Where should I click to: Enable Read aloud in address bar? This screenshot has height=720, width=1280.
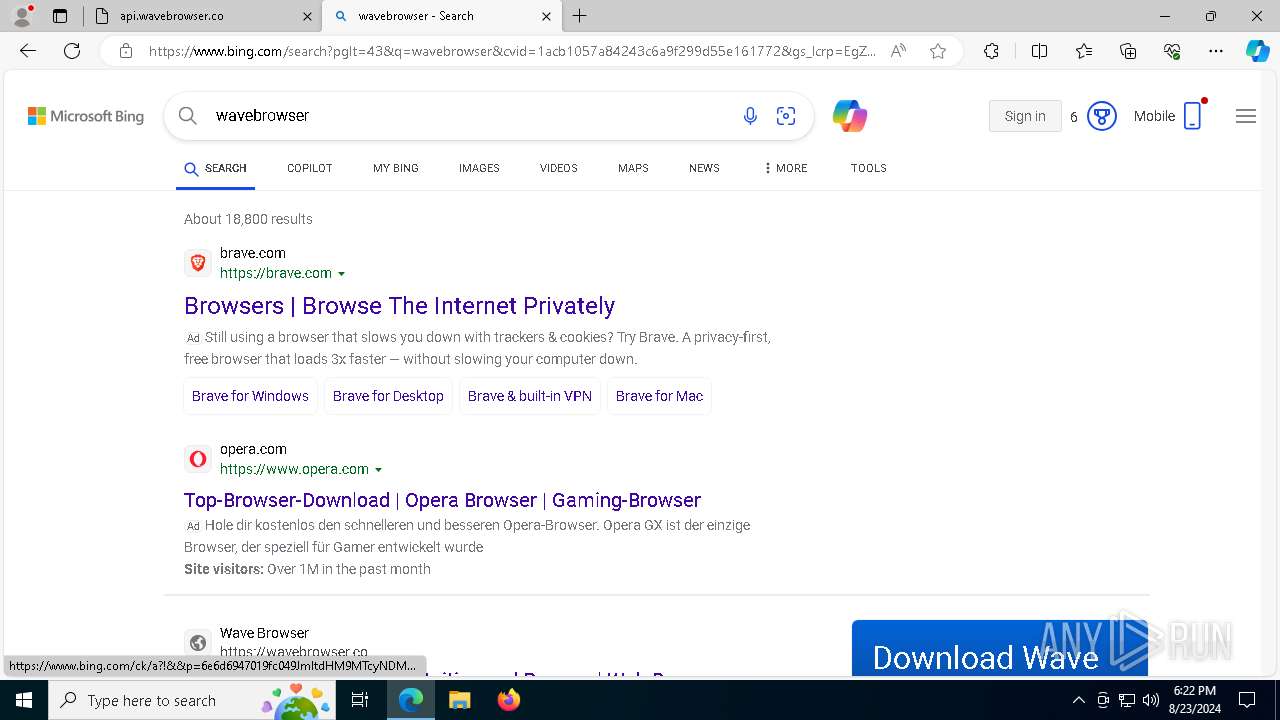pos(898,51)
